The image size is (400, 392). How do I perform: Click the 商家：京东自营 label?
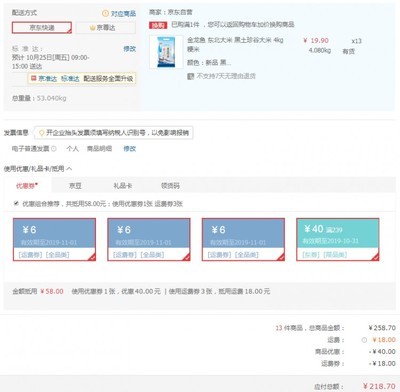[171, 12]
